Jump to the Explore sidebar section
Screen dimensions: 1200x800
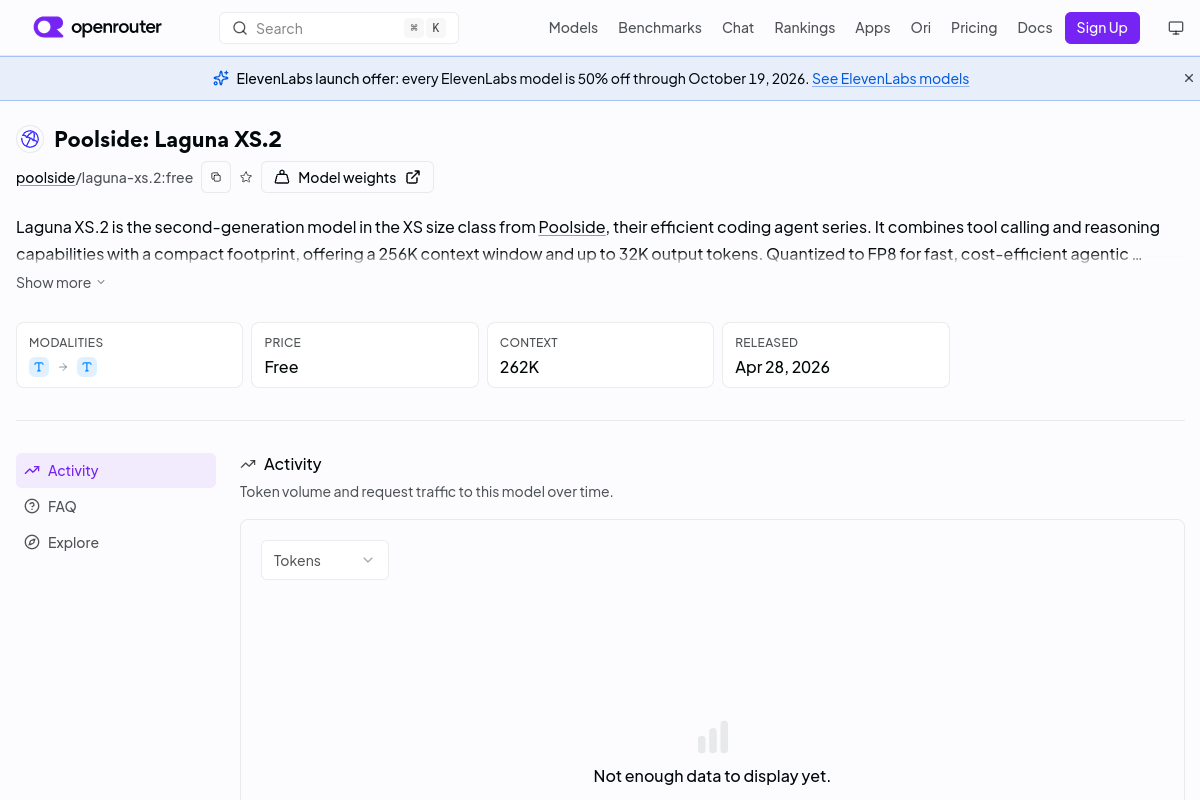(116, 543)
